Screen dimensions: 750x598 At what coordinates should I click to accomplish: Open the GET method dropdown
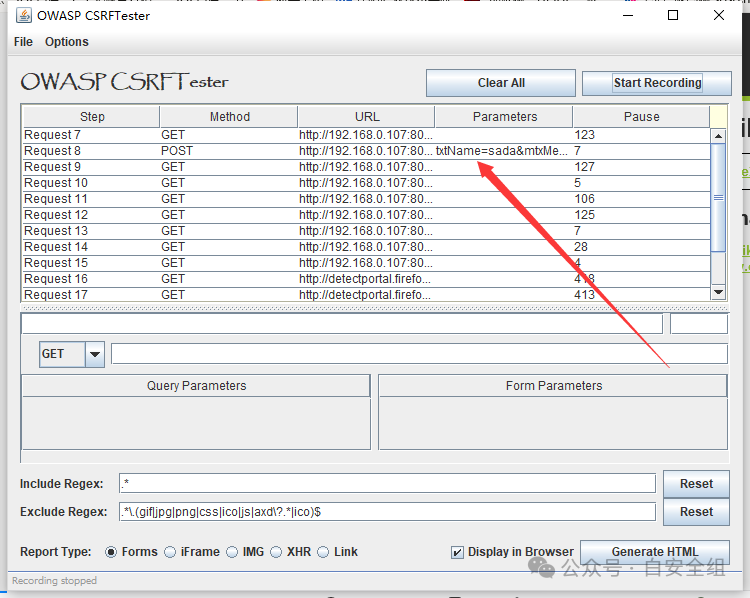95,354
